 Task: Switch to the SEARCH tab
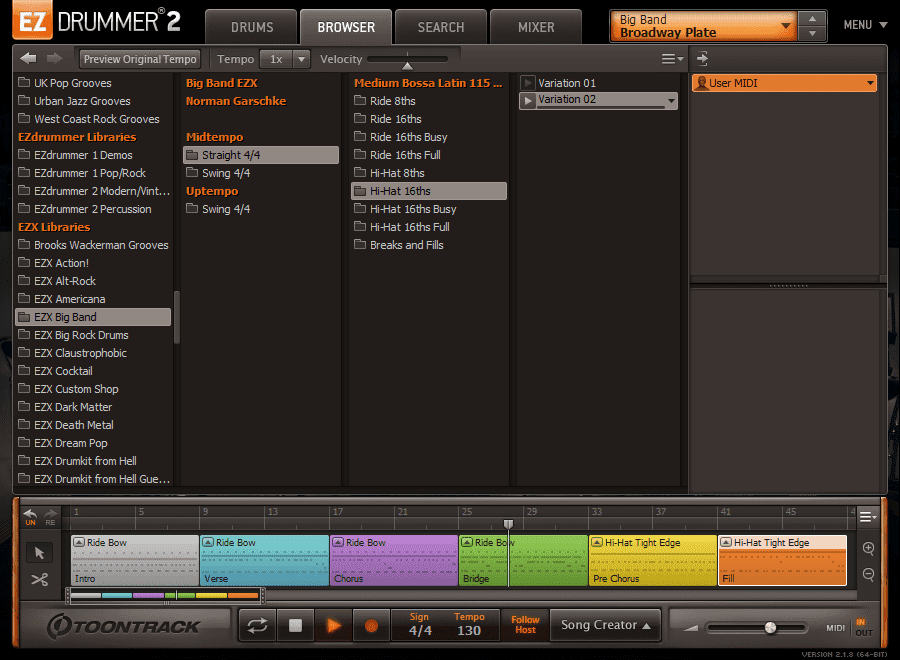tap(441, 27)
